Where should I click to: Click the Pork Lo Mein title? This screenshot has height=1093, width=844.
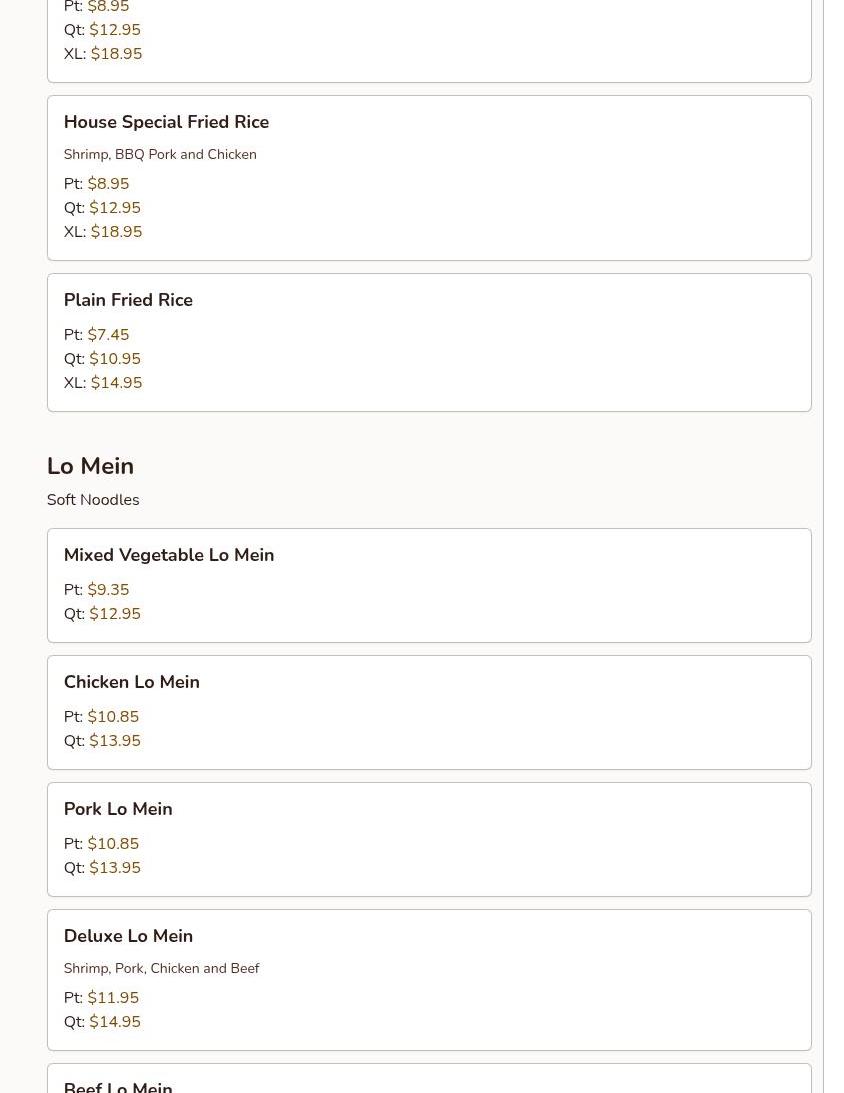[x=118, y=809]
